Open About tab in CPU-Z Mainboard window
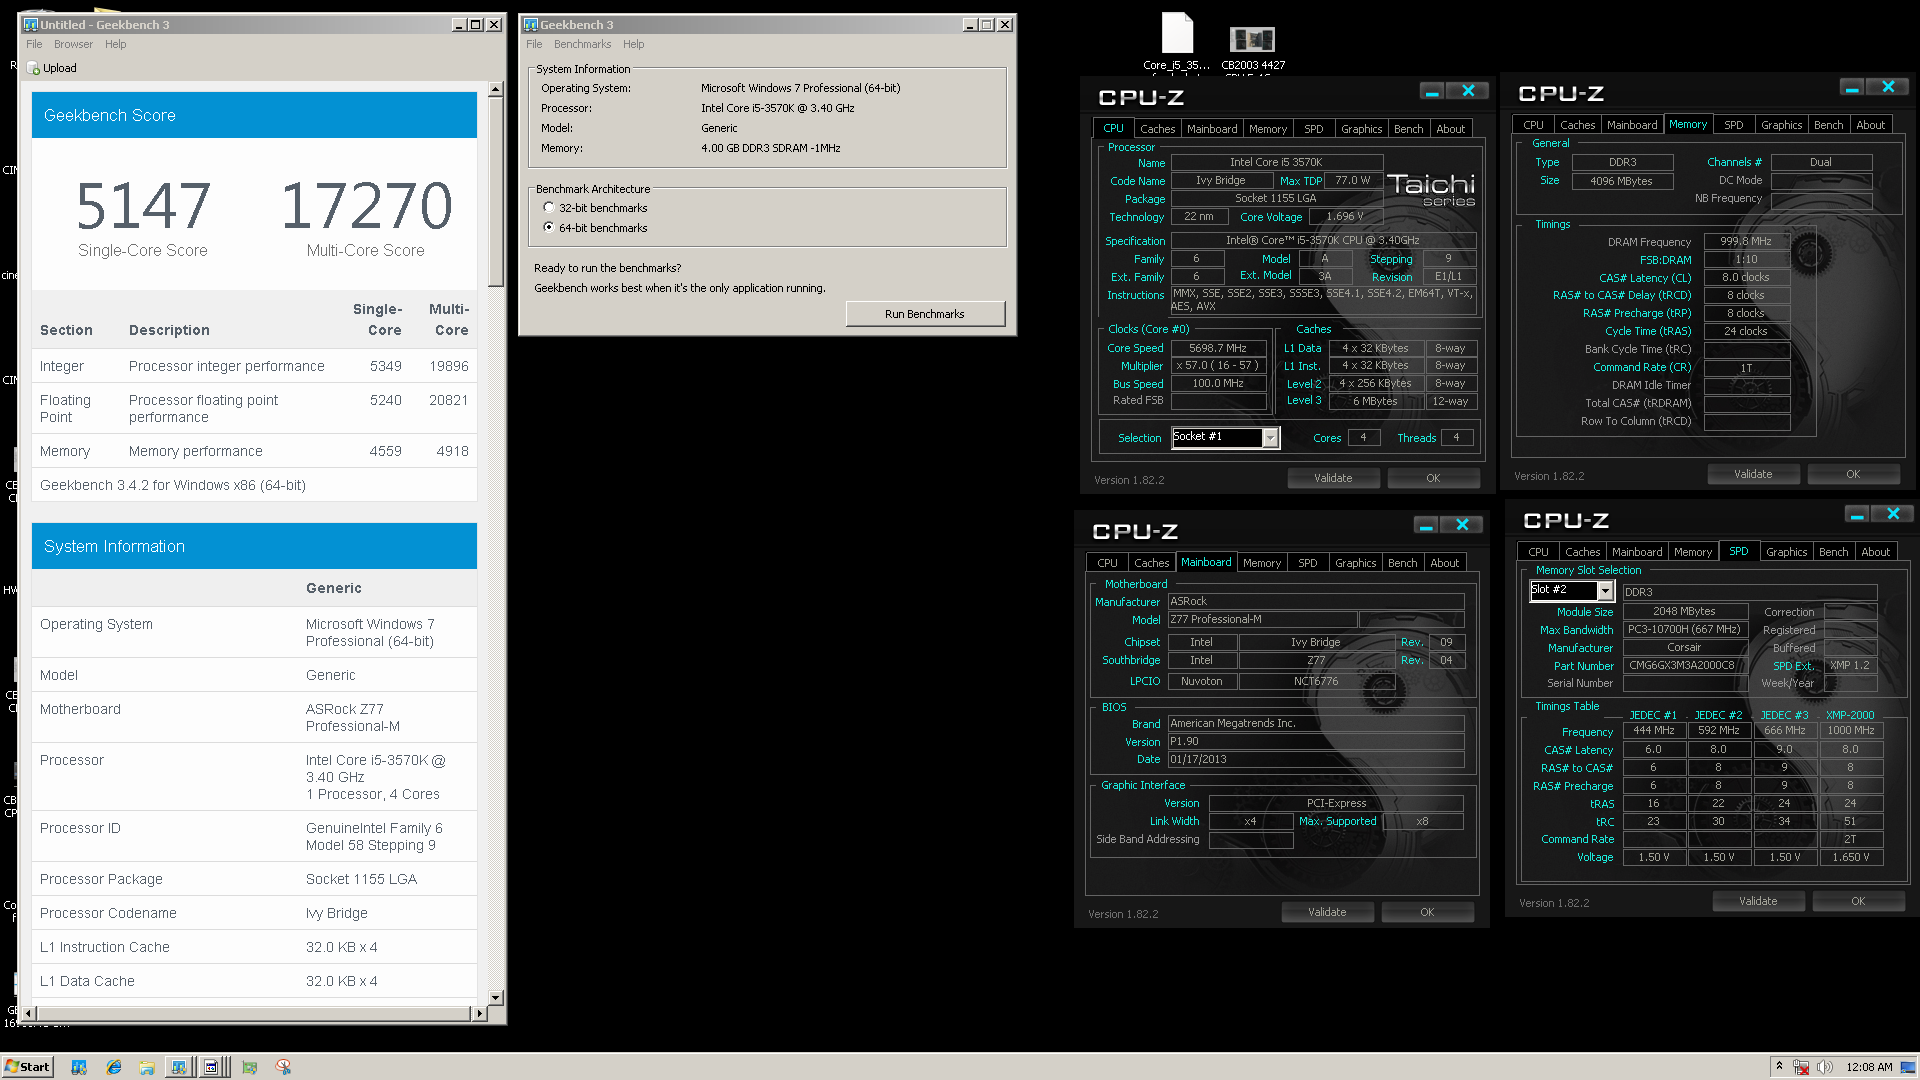Screen dimensions: 1920x1080 [x=1444, y=563]
